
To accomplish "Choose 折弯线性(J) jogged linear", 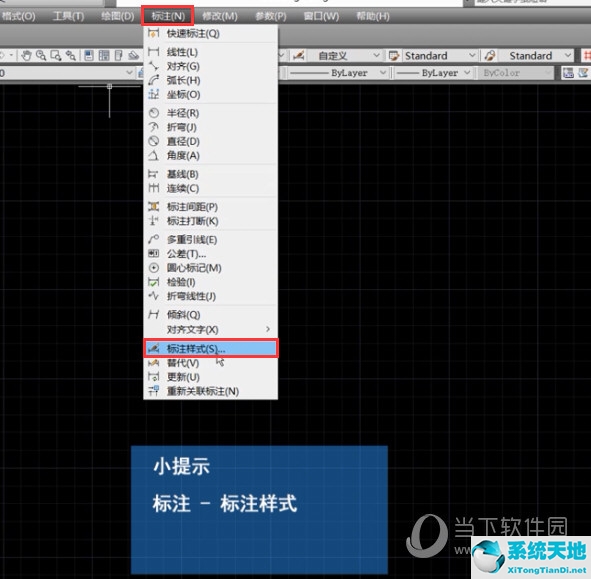I will tap(211, 296).
